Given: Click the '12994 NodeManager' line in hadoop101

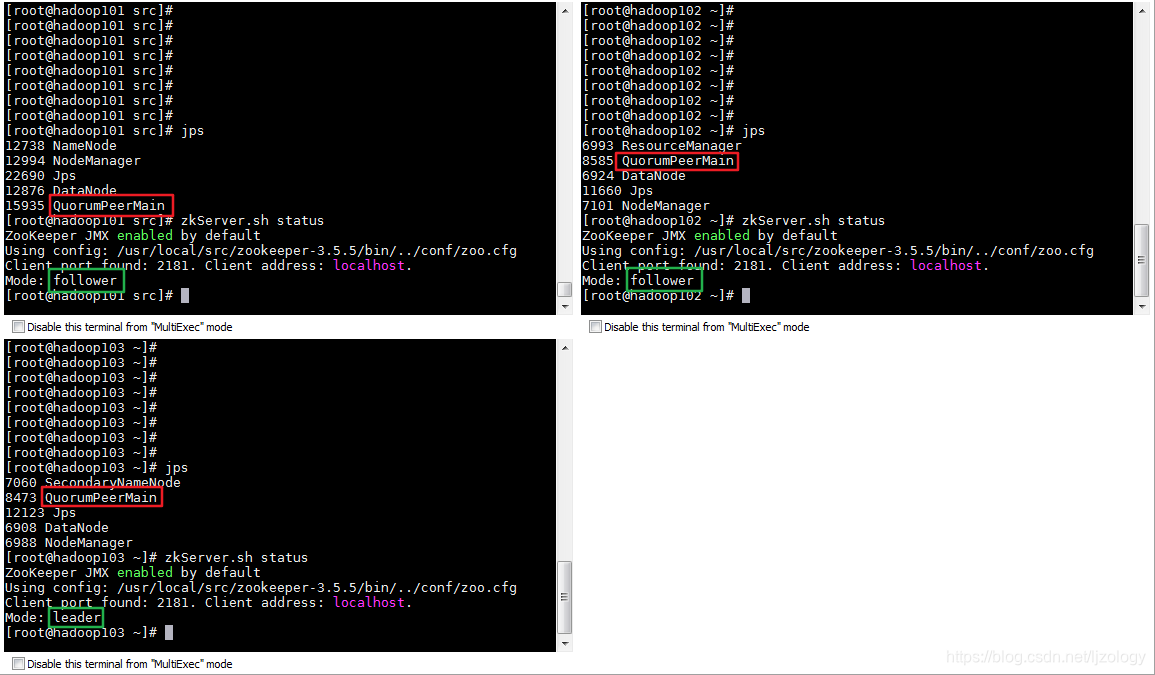Looking at the screenshot, I should point(72,160).
